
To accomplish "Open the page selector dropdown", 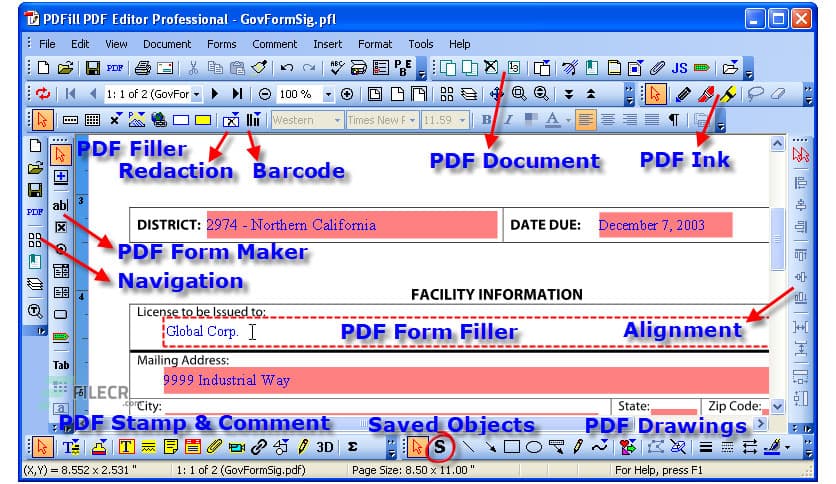I will tap(196, 94).
